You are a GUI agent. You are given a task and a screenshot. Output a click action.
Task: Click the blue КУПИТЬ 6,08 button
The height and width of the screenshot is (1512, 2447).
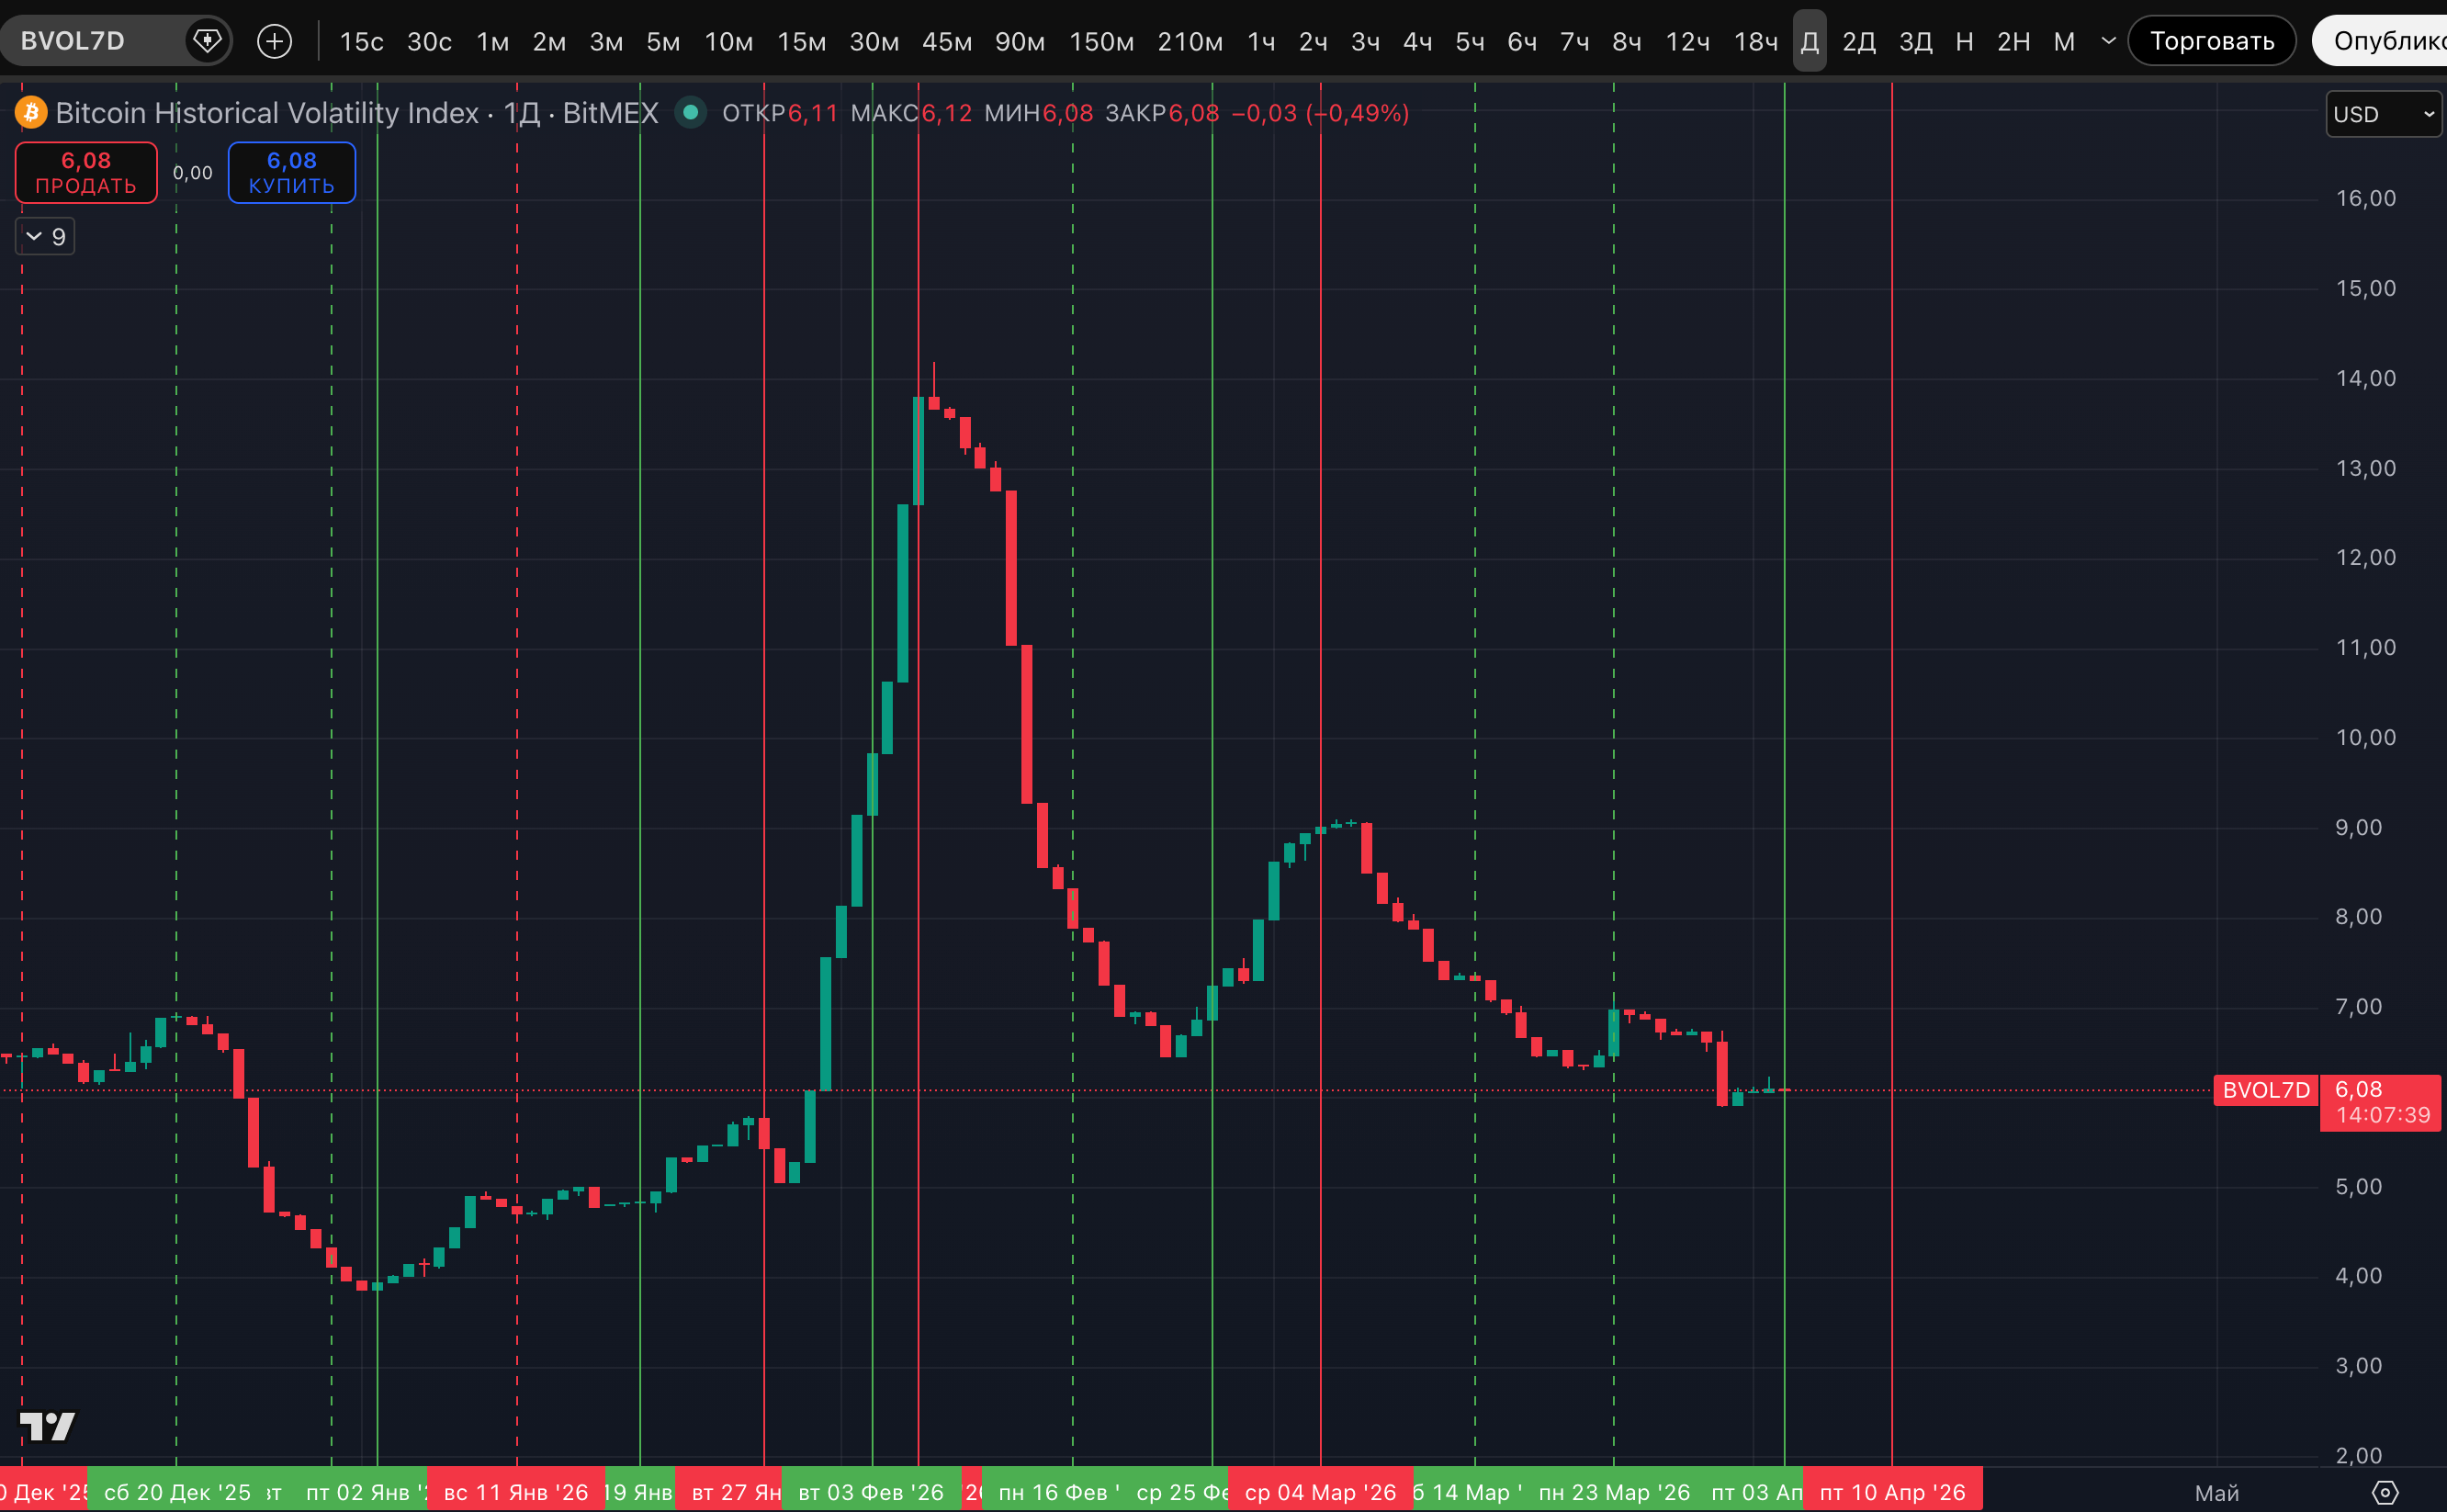pyautogui.click(x=291, y=172)
